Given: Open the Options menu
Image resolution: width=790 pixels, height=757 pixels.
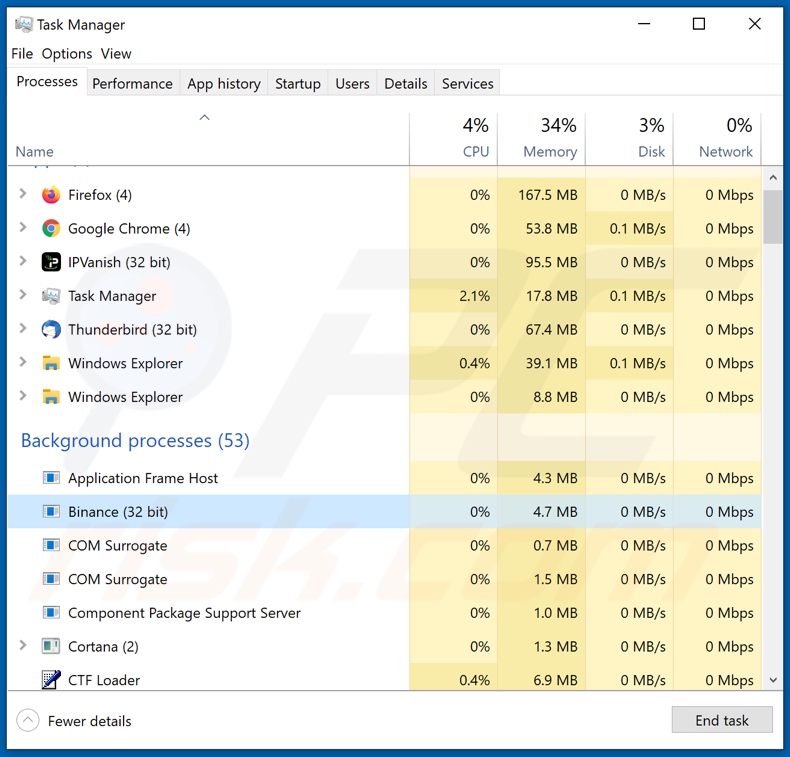Looking at the screenshot, I should pos(67,54).
